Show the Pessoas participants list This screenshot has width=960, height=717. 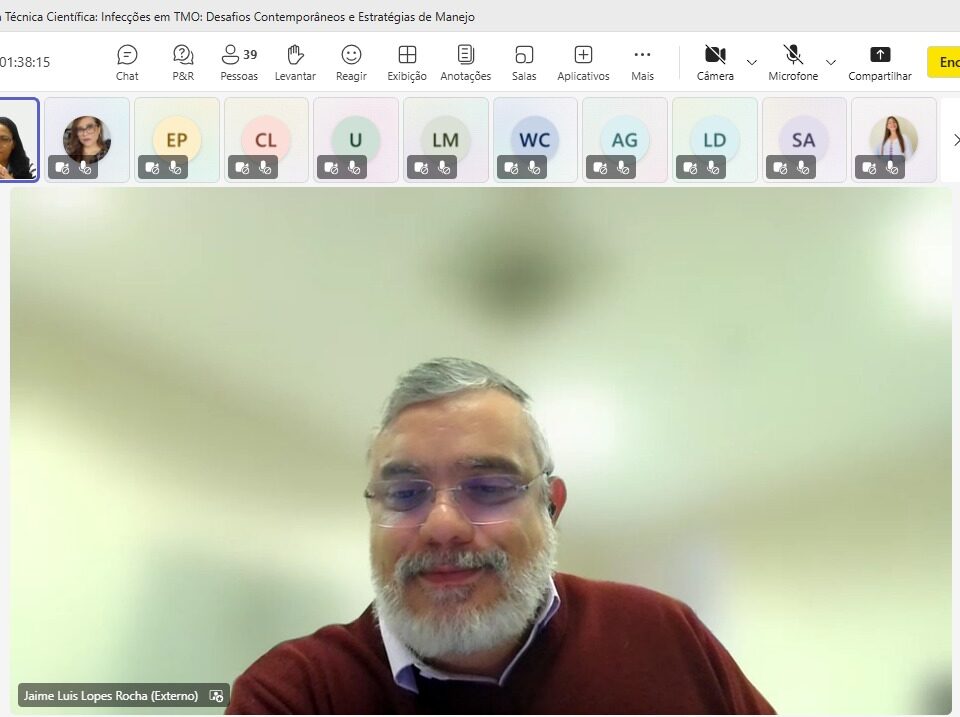coord(239,62)
